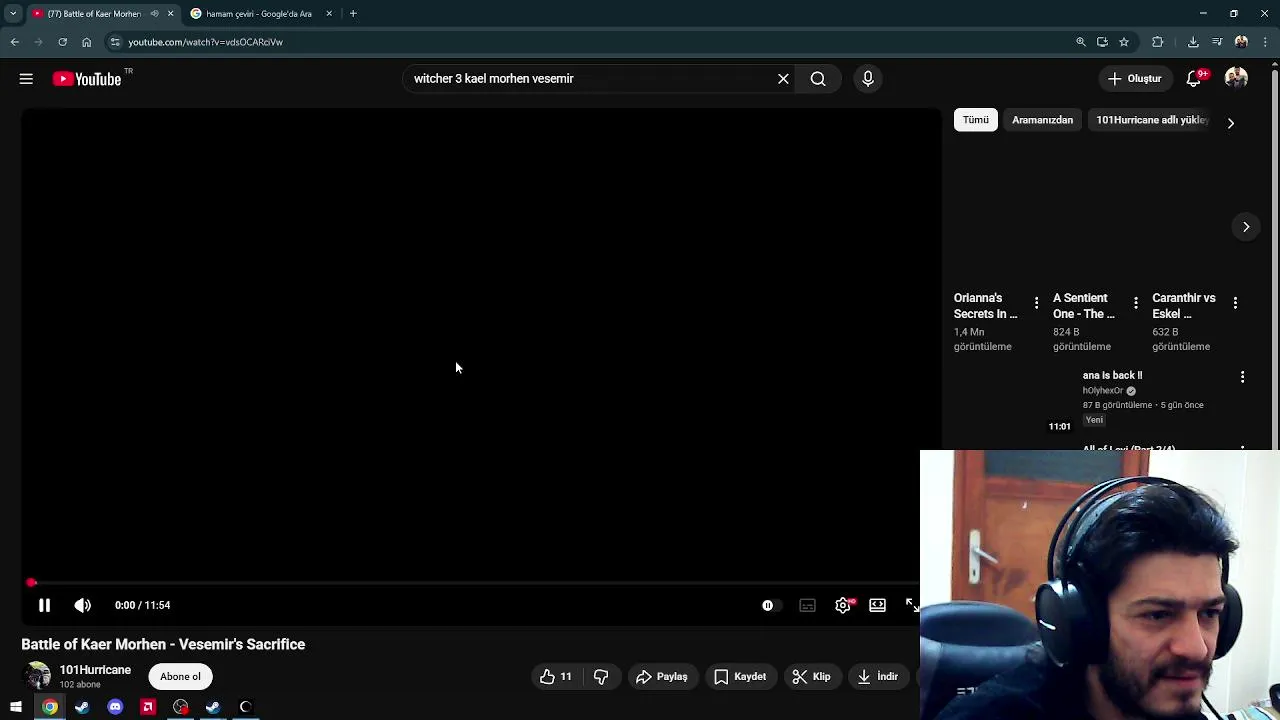
Task: Open the Oluştur create button
Action: 1135,79
